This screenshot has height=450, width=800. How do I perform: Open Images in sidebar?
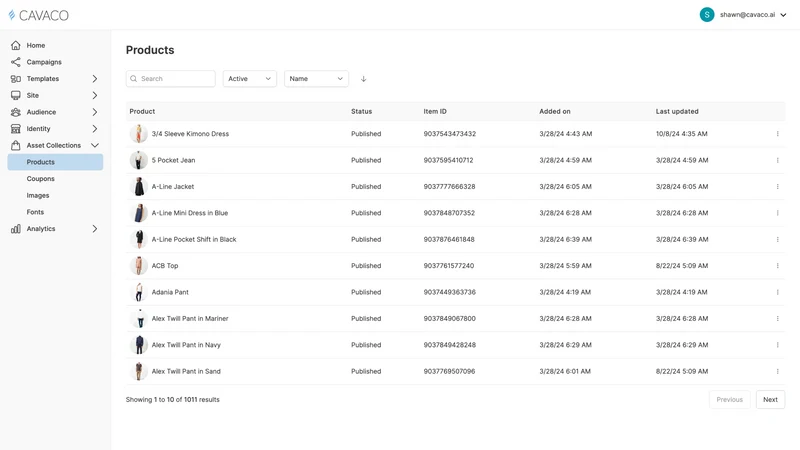pyautogui.click(x=38, y=195)
